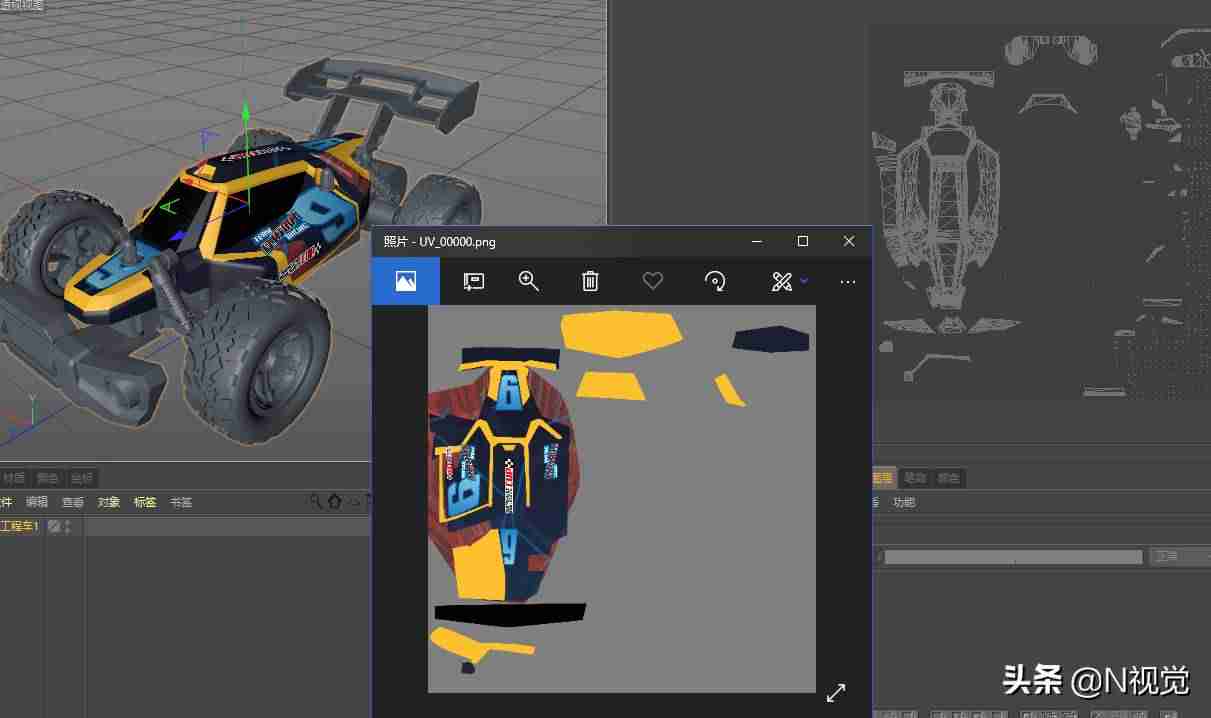The width and height of the screenshot is (1211, 718).
Task: Zoom in using the magnifier icon
Action: tap(529, 282)
